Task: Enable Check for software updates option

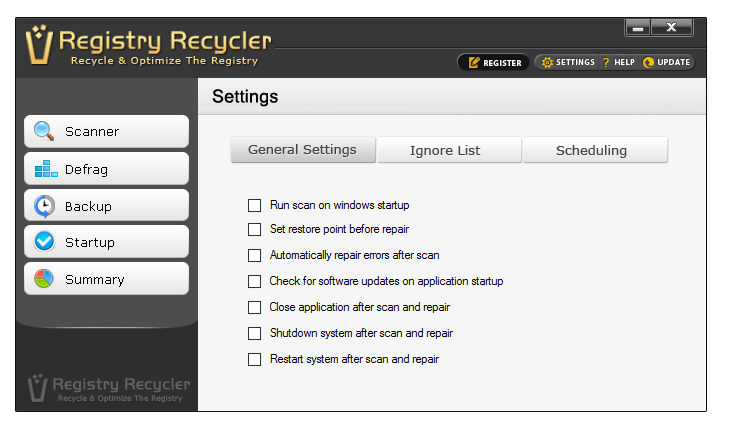Action: 255,281
